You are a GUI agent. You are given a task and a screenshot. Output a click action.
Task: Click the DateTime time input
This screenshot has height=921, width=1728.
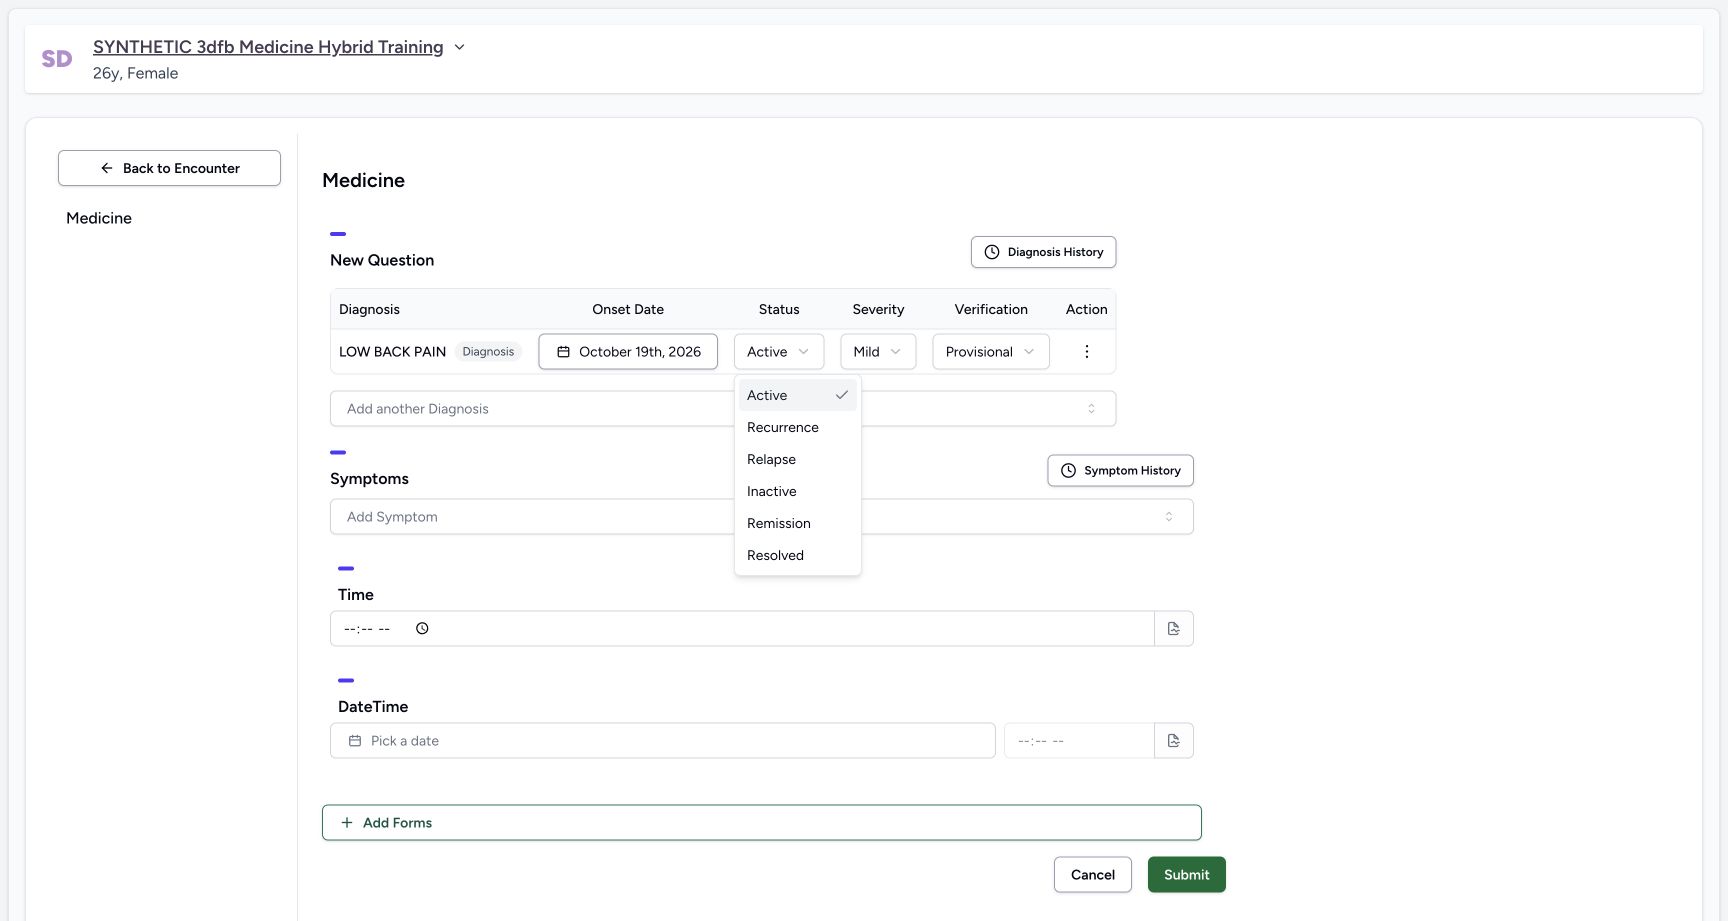[1079, 741]
